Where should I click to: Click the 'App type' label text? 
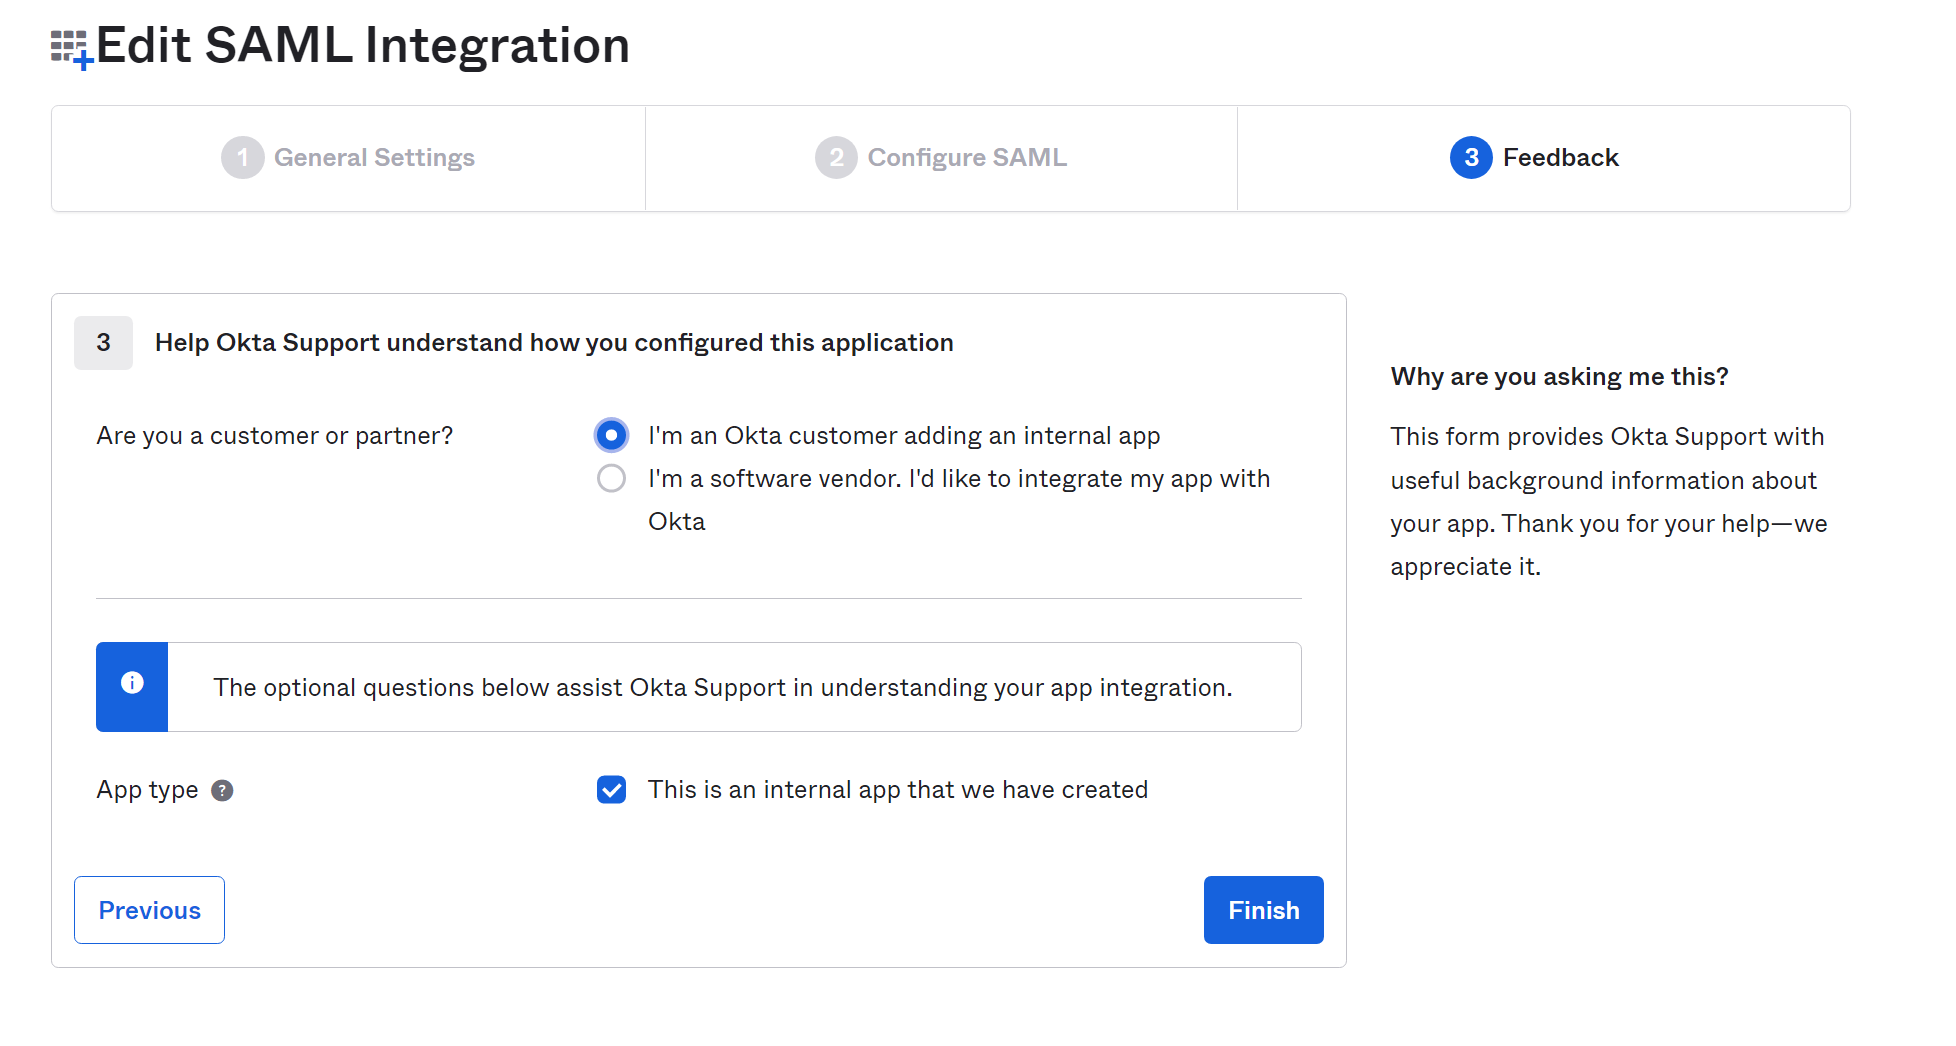147,790
